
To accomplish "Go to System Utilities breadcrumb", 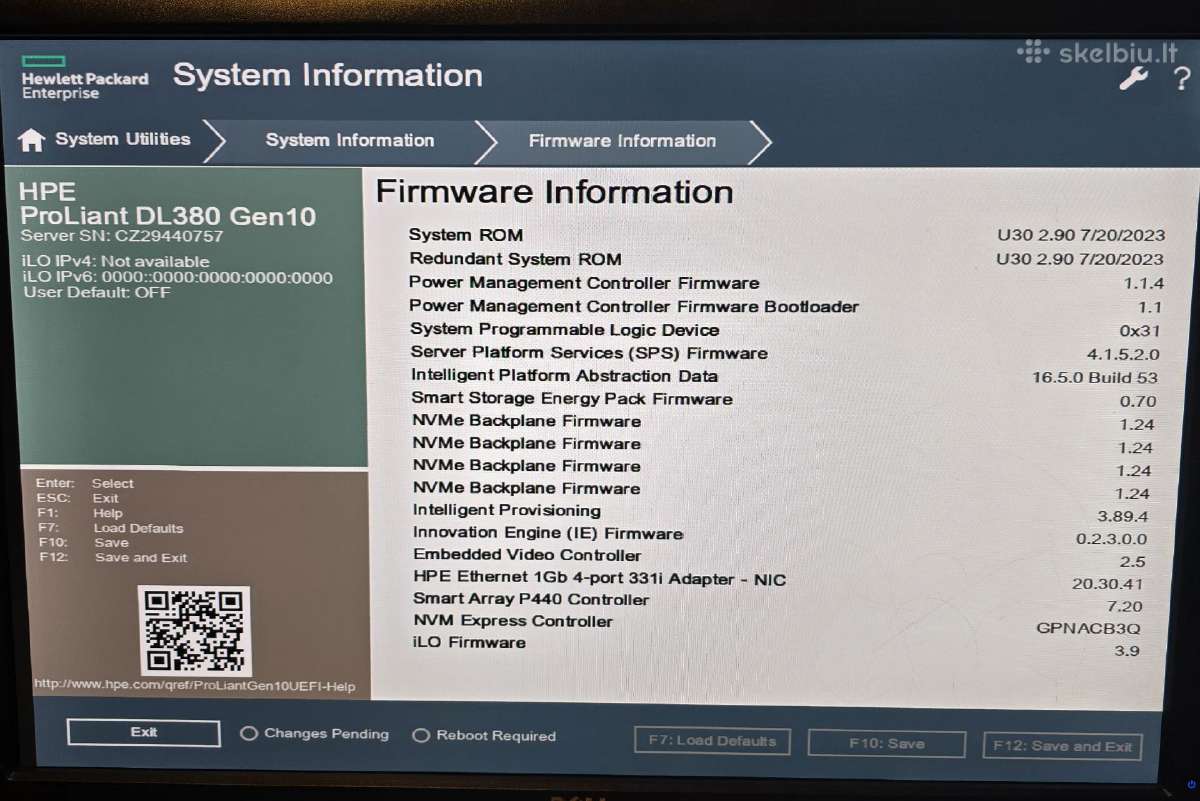I will click(x=122, y=139).
